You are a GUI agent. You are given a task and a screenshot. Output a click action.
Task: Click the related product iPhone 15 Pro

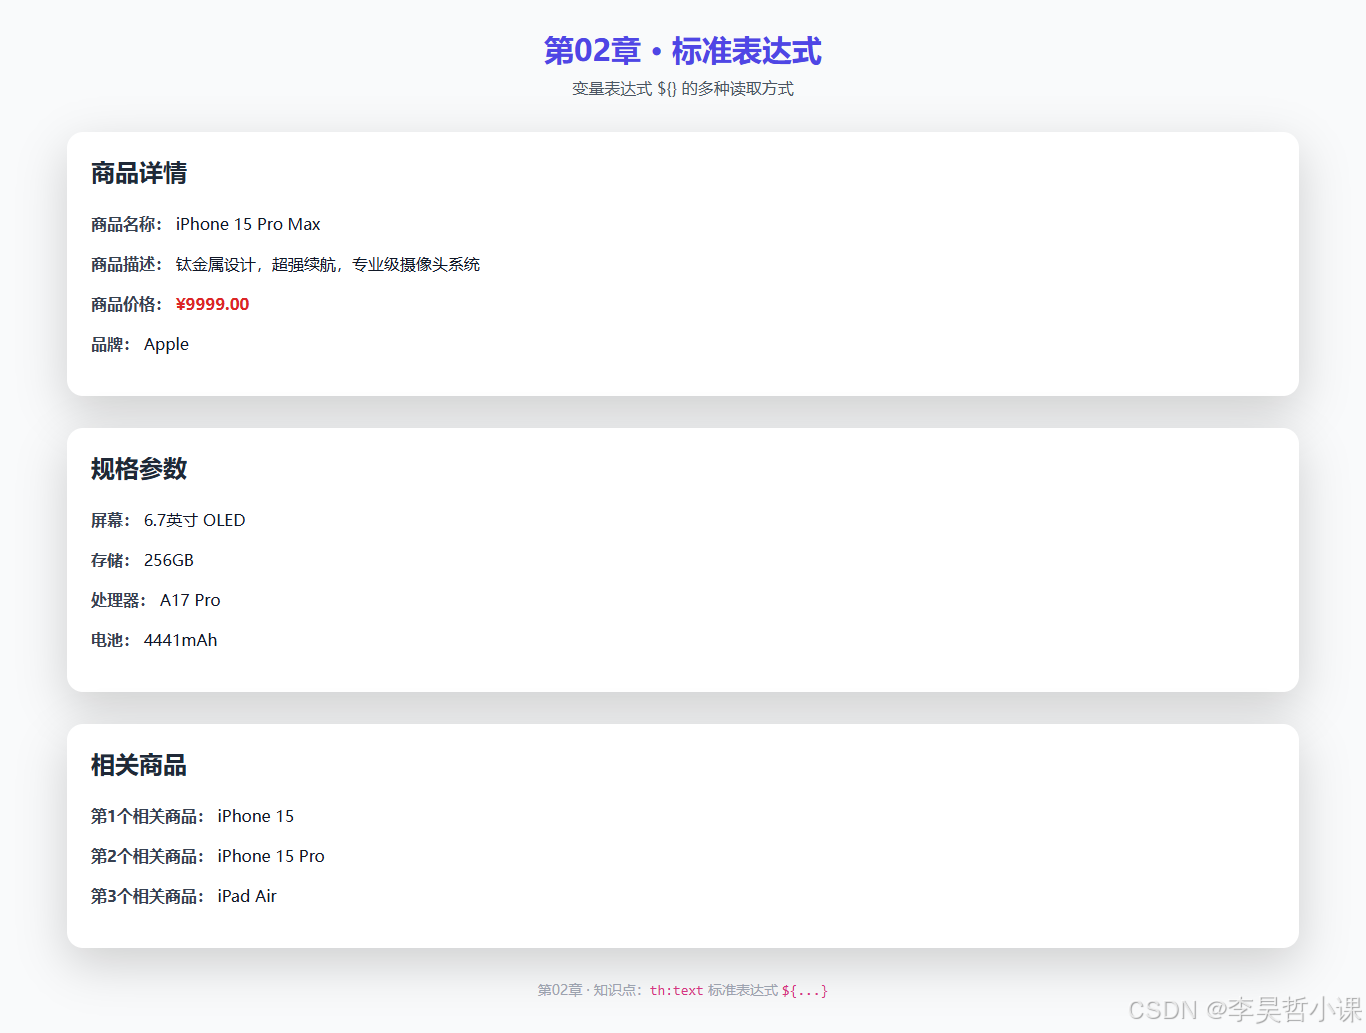tap(271, 856)
